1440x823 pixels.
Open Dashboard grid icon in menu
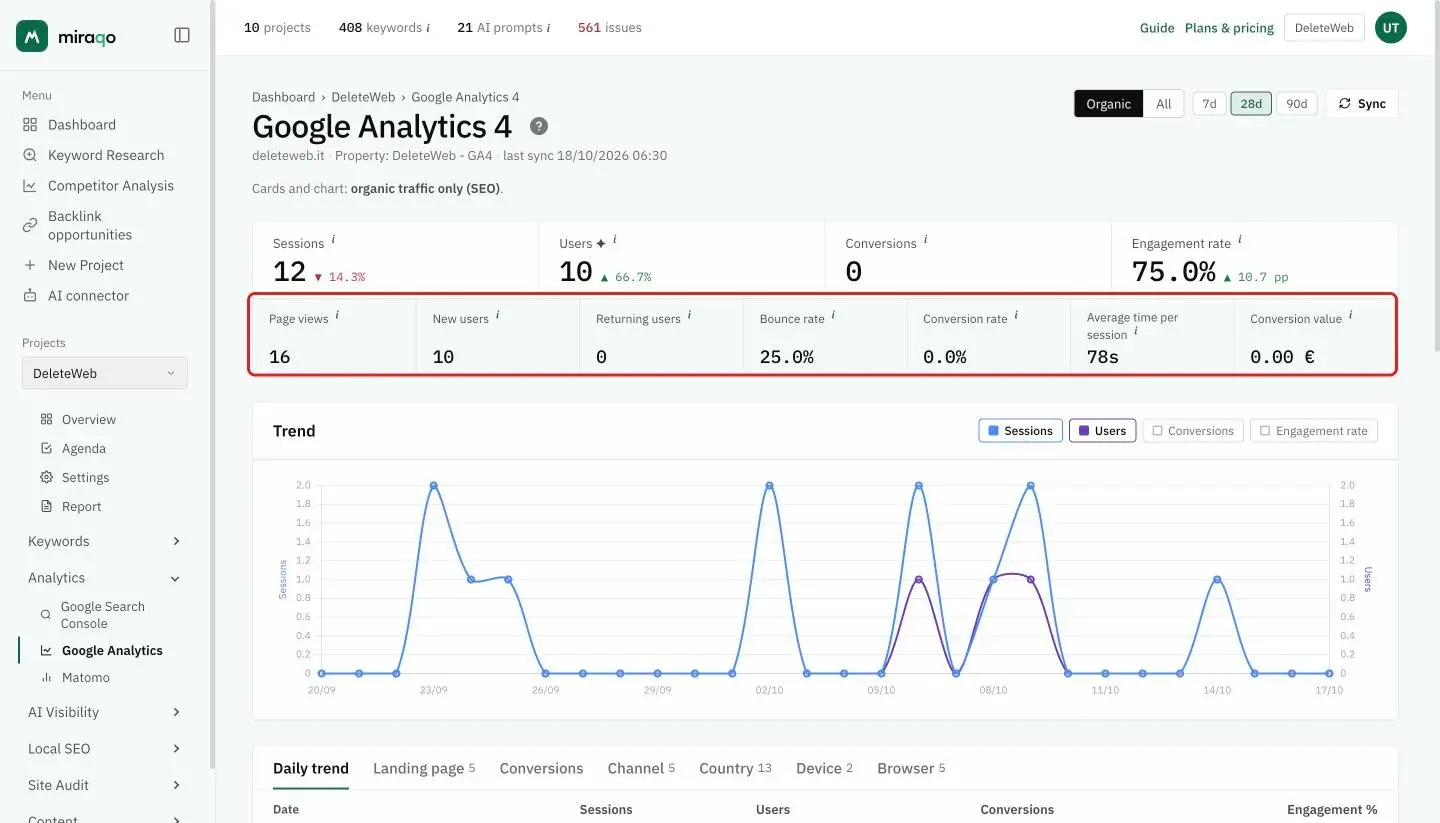coord(29,125)
